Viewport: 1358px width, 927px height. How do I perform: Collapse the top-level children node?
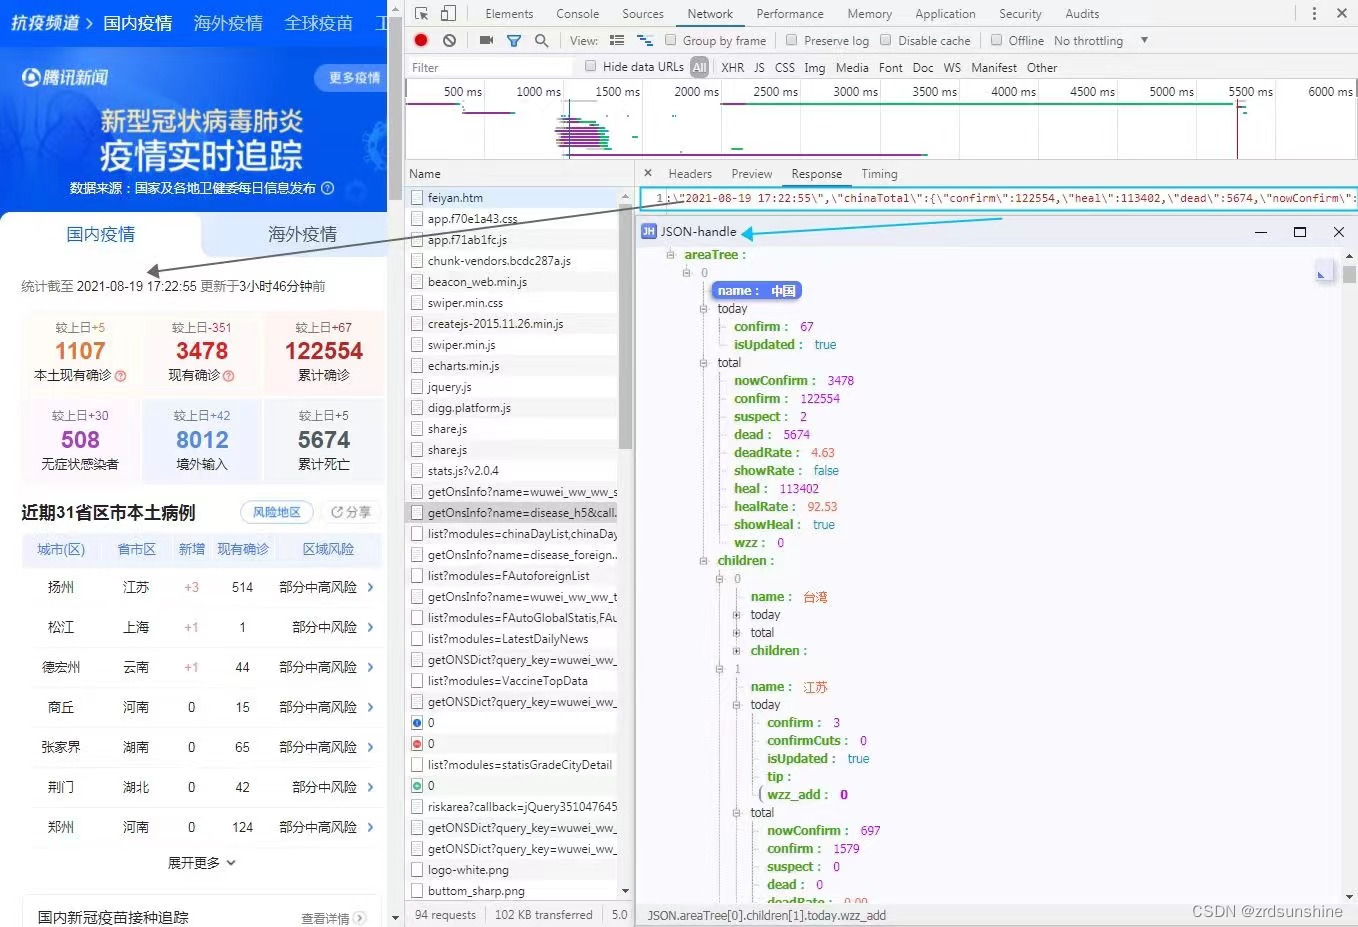[x=703, y=561]
